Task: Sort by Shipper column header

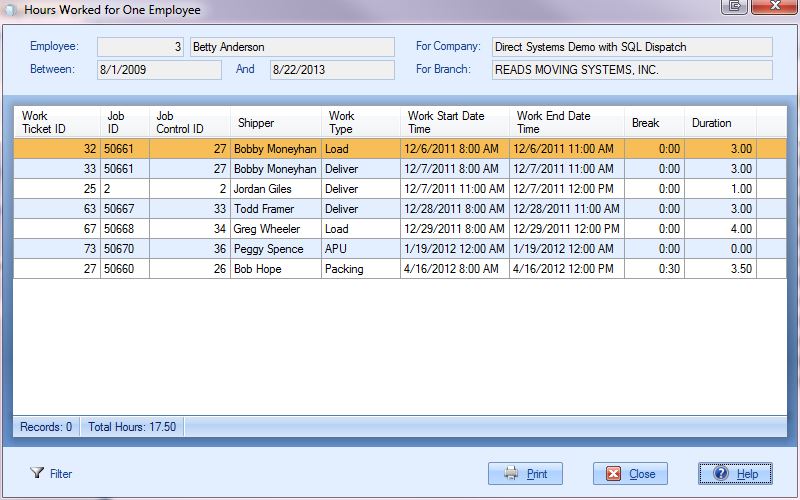Action: tap(275, 123)
